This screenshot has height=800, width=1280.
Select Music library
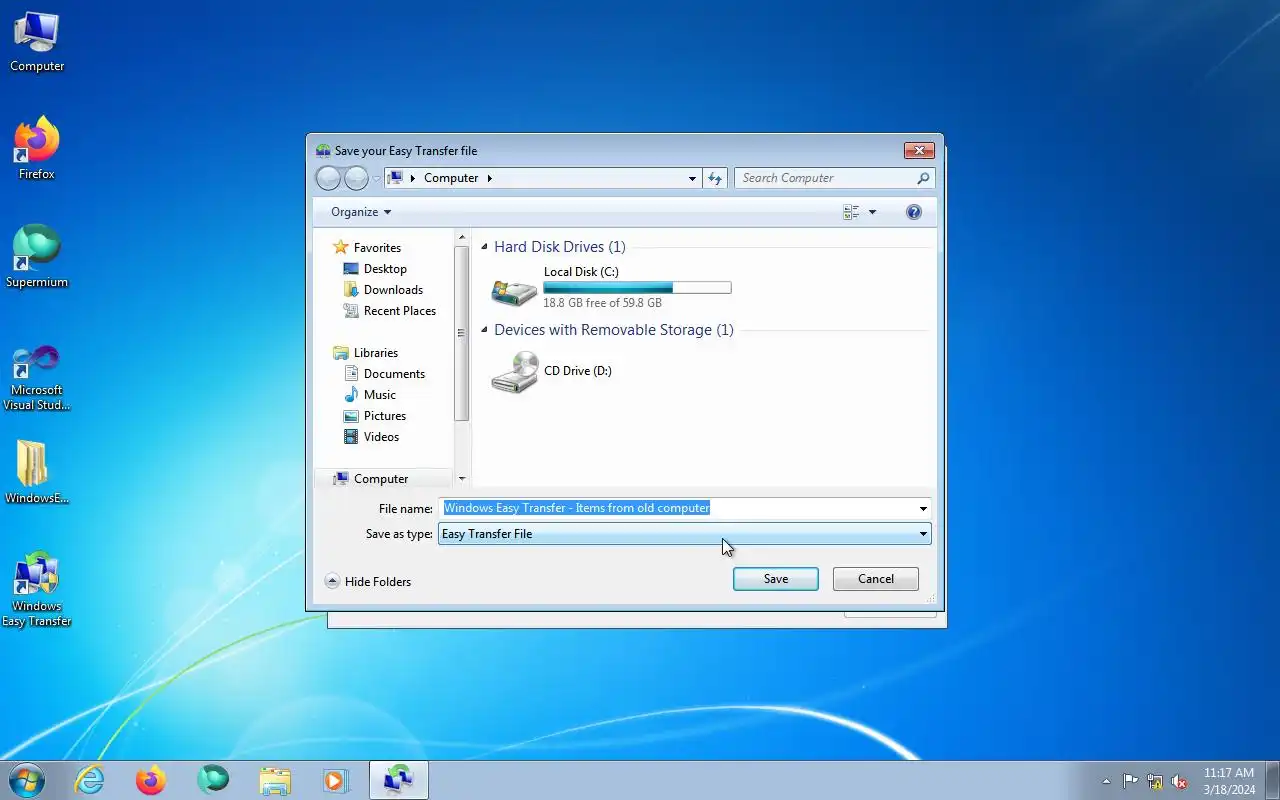[x=380, y=395]
